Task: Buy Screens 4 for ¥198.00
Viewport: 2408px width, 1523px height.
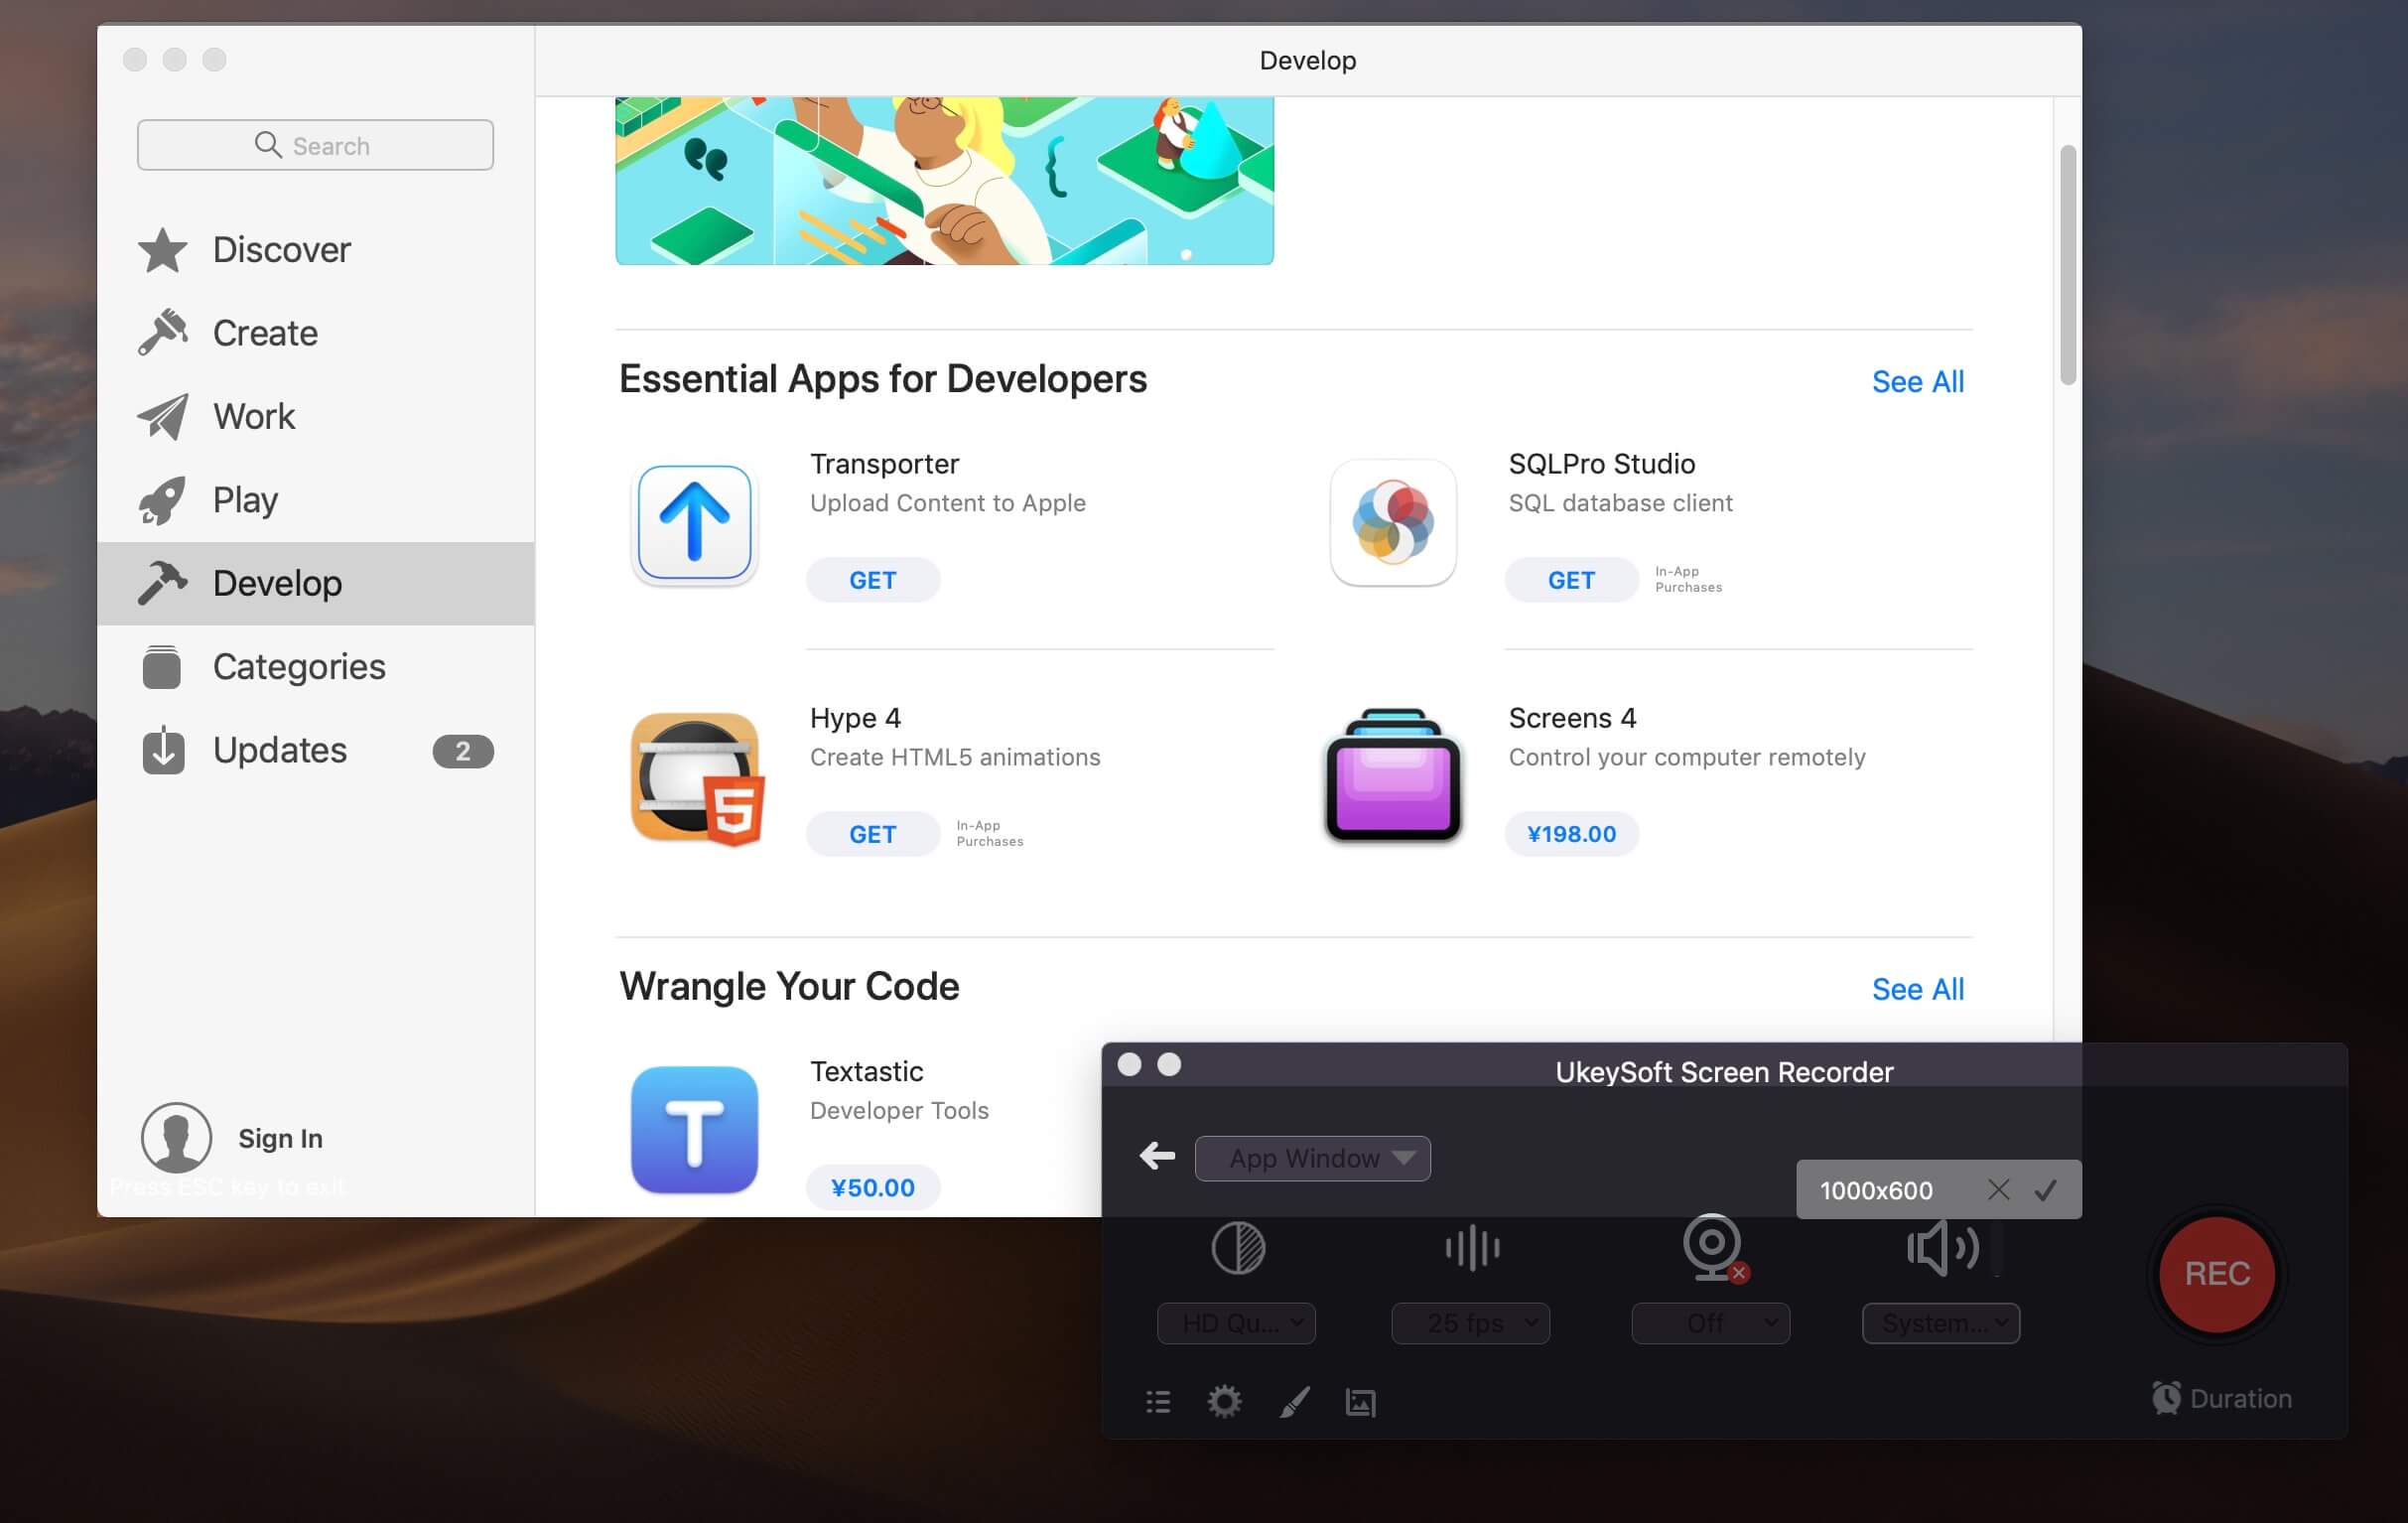Action: click(1571, 834)
